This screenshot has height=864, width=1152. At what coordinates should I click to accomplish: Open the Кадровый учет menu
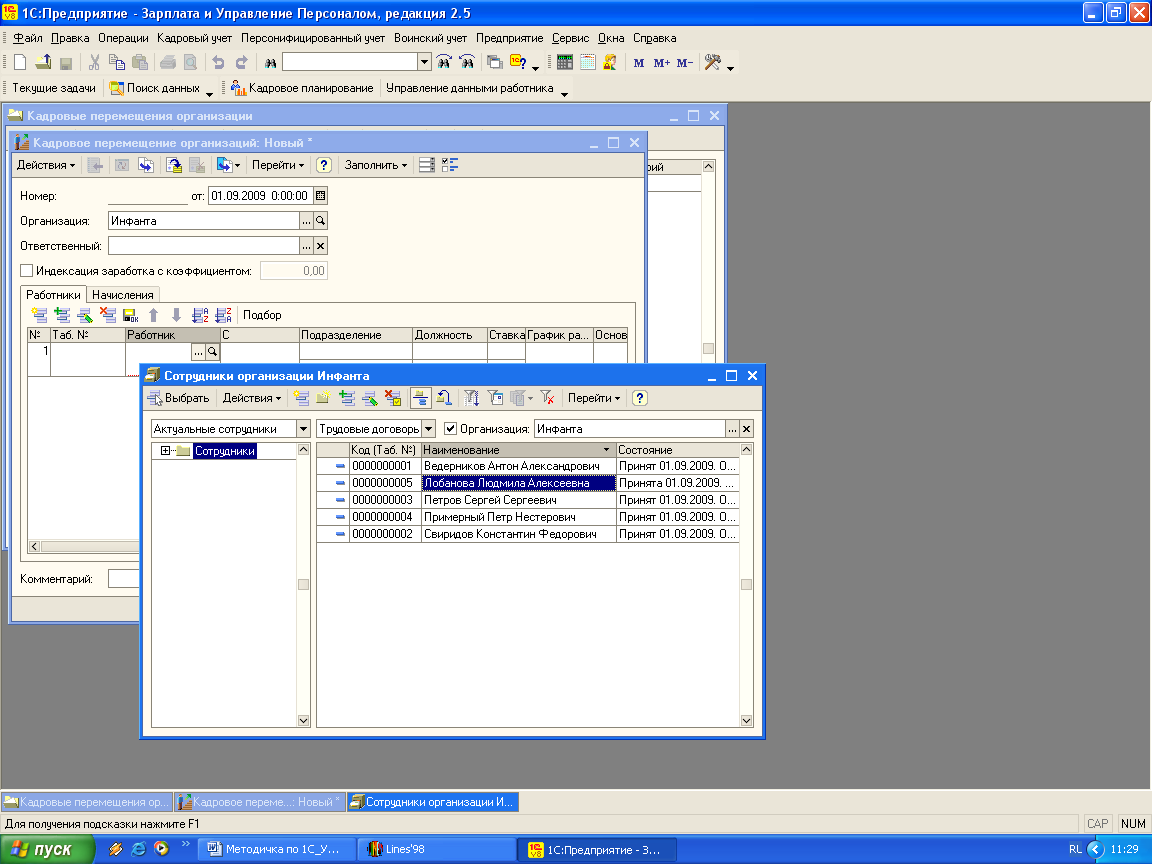coord(194,38)
